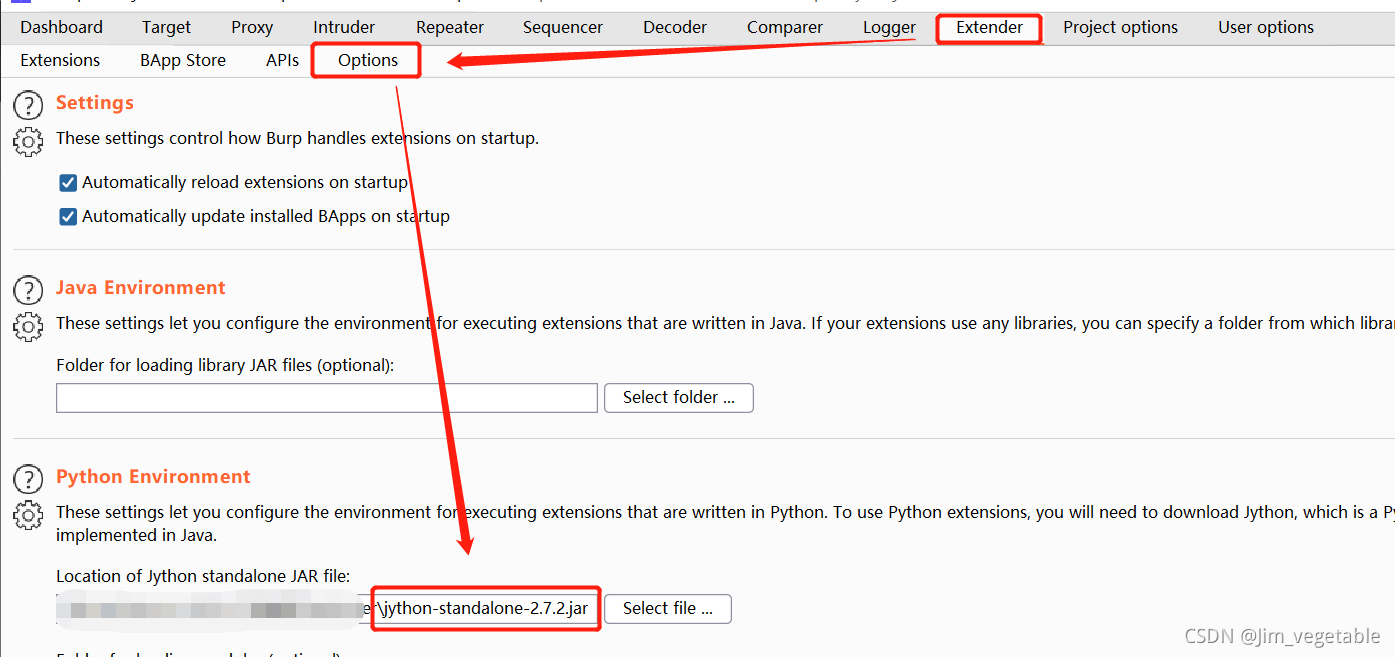1395x657 pixels.
Task: Click the Python Environment heading
Action: pyautogui.click(x=153, y=476)
